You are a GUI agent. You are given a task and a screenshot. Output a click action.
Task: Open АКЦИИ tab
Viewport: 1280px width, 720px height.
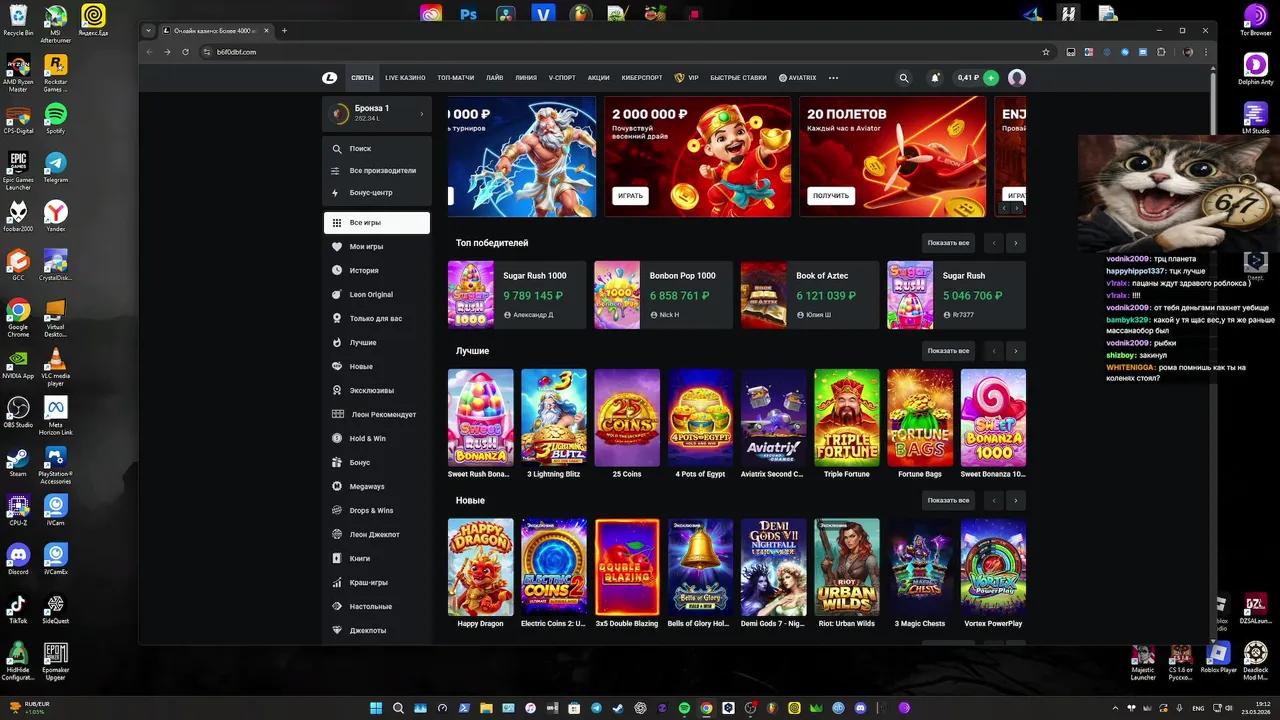pos(599,78)
